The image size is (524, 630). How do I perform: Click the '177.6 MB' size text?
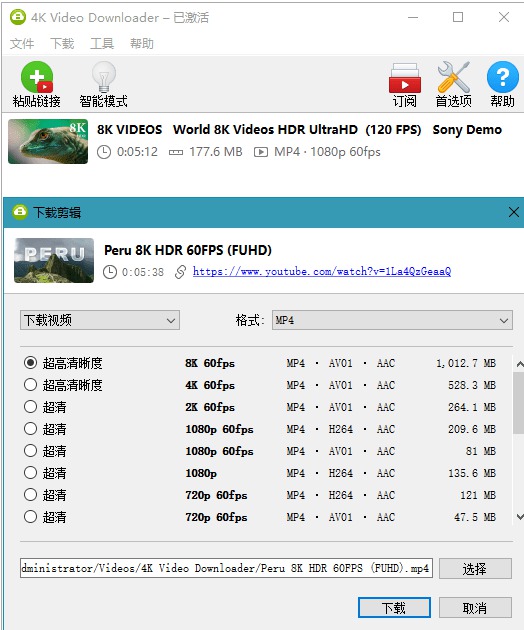coord(216,152)
